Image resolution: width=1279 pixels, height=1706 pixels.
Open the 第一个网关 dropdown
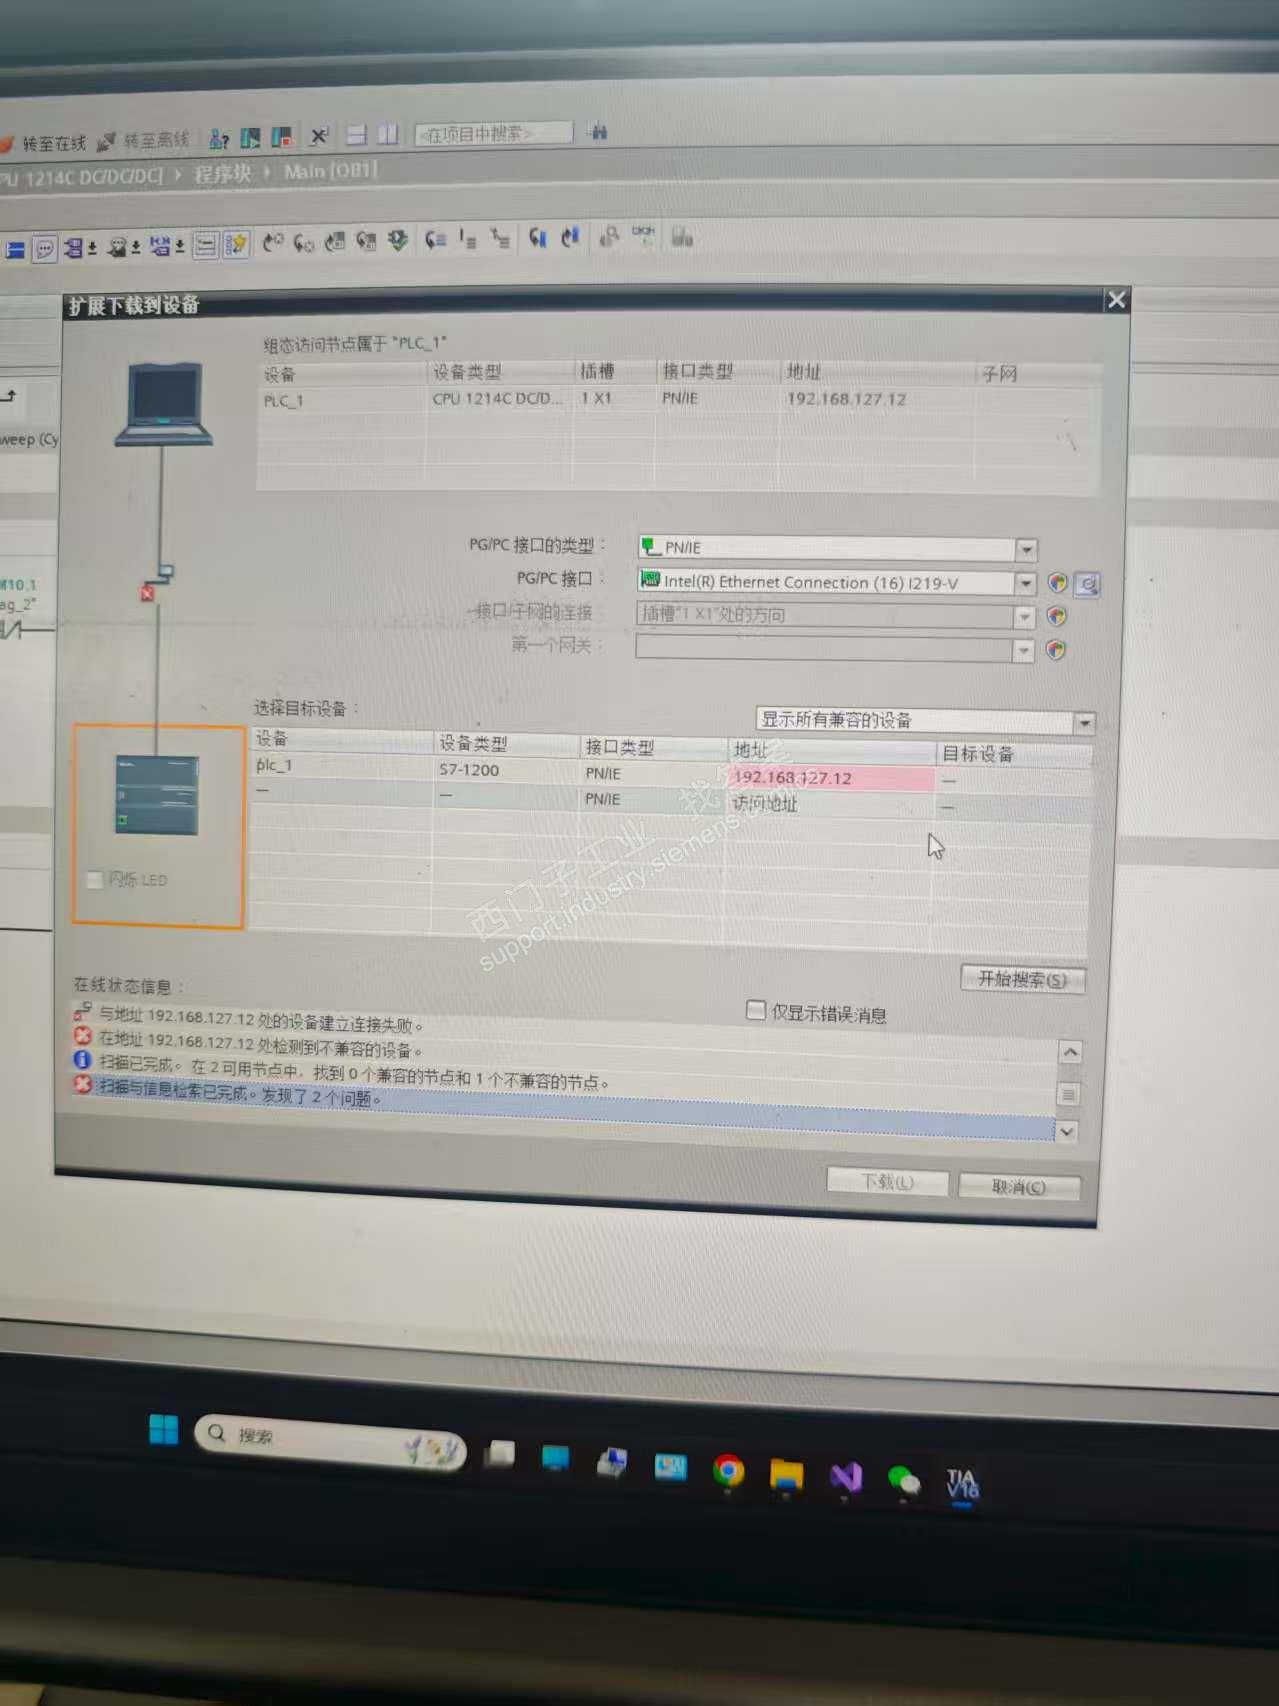pos(1022,651)
